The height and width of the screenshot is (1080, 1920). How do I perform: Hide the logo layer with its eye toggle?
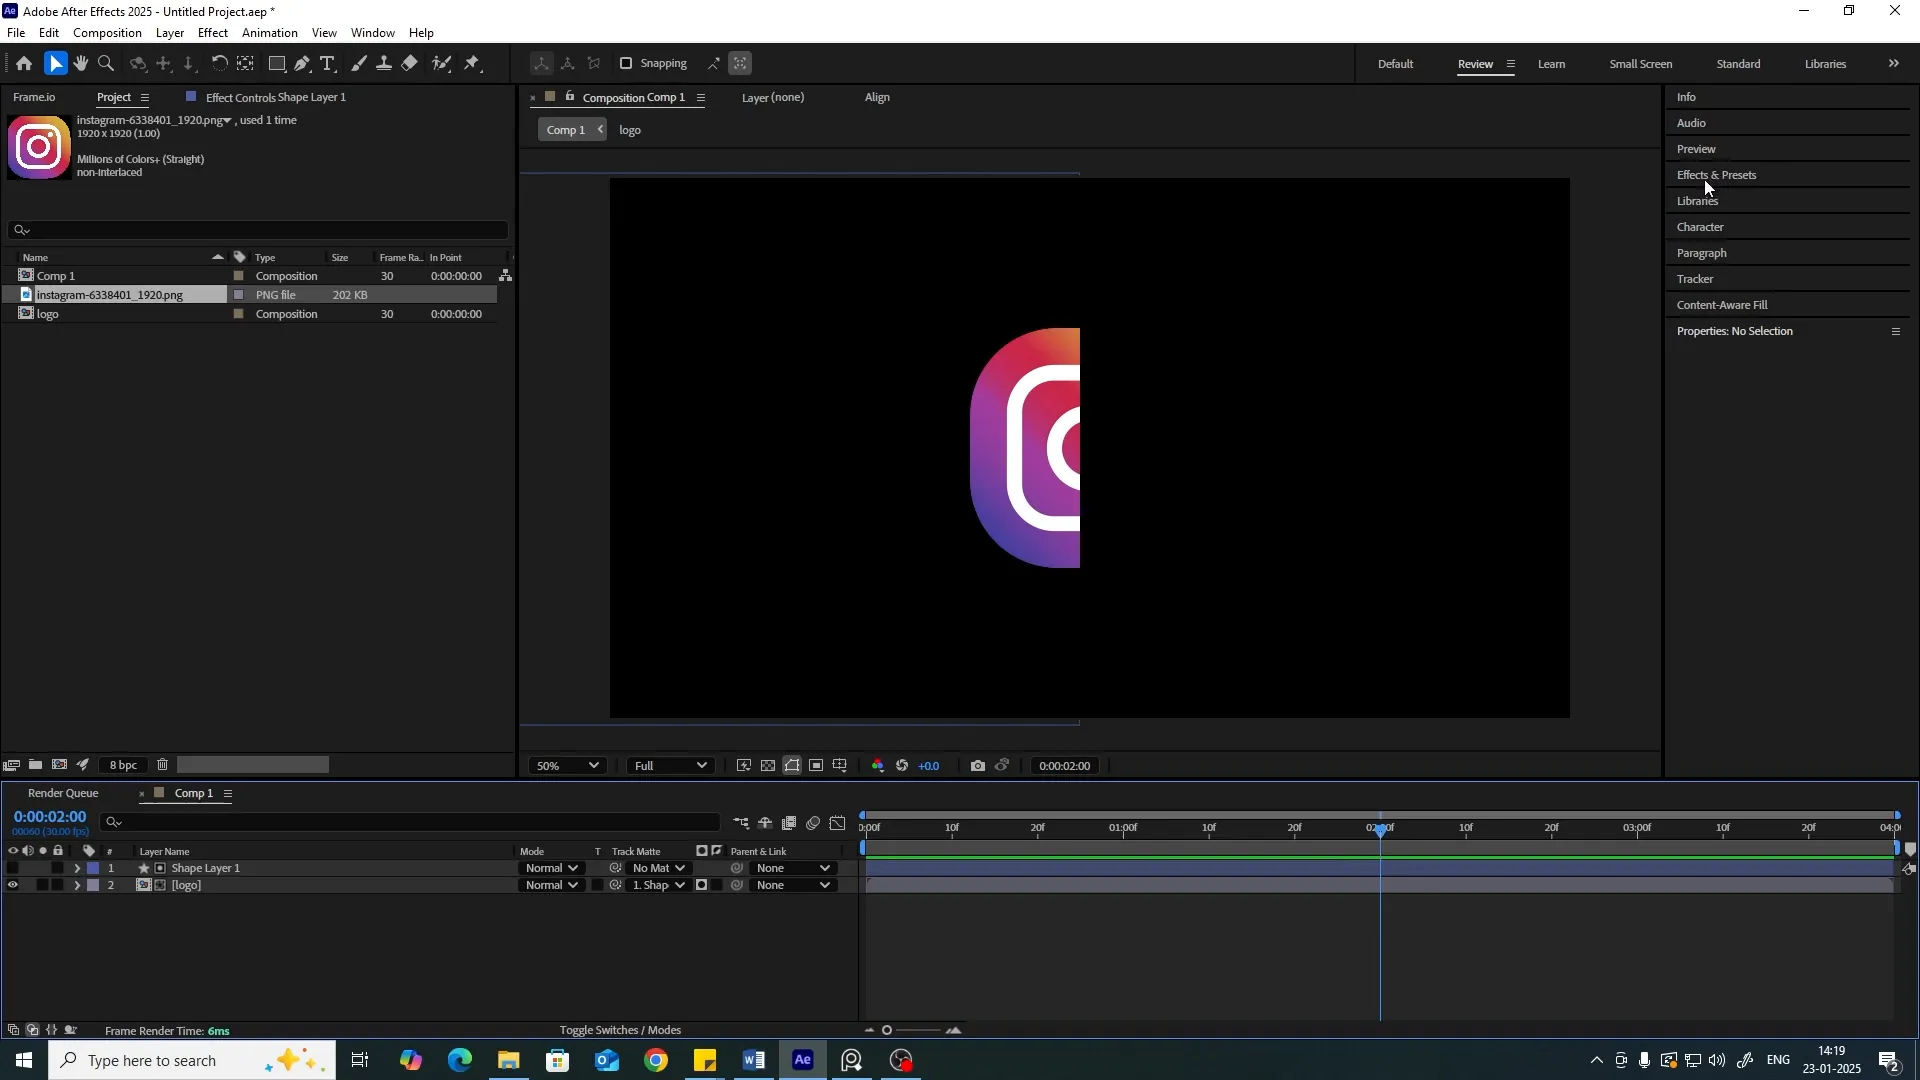[x=12, y=885]
